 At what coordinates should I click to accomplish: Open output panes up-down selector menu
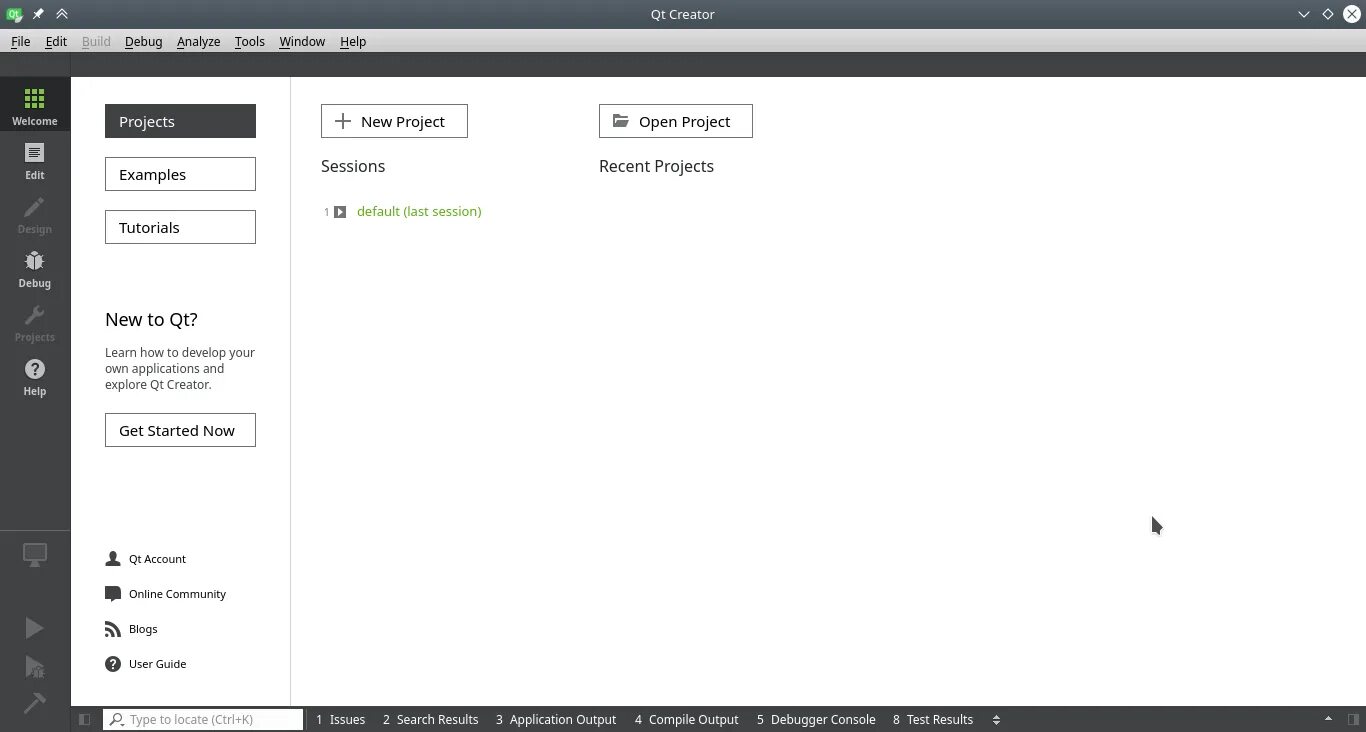996,719
